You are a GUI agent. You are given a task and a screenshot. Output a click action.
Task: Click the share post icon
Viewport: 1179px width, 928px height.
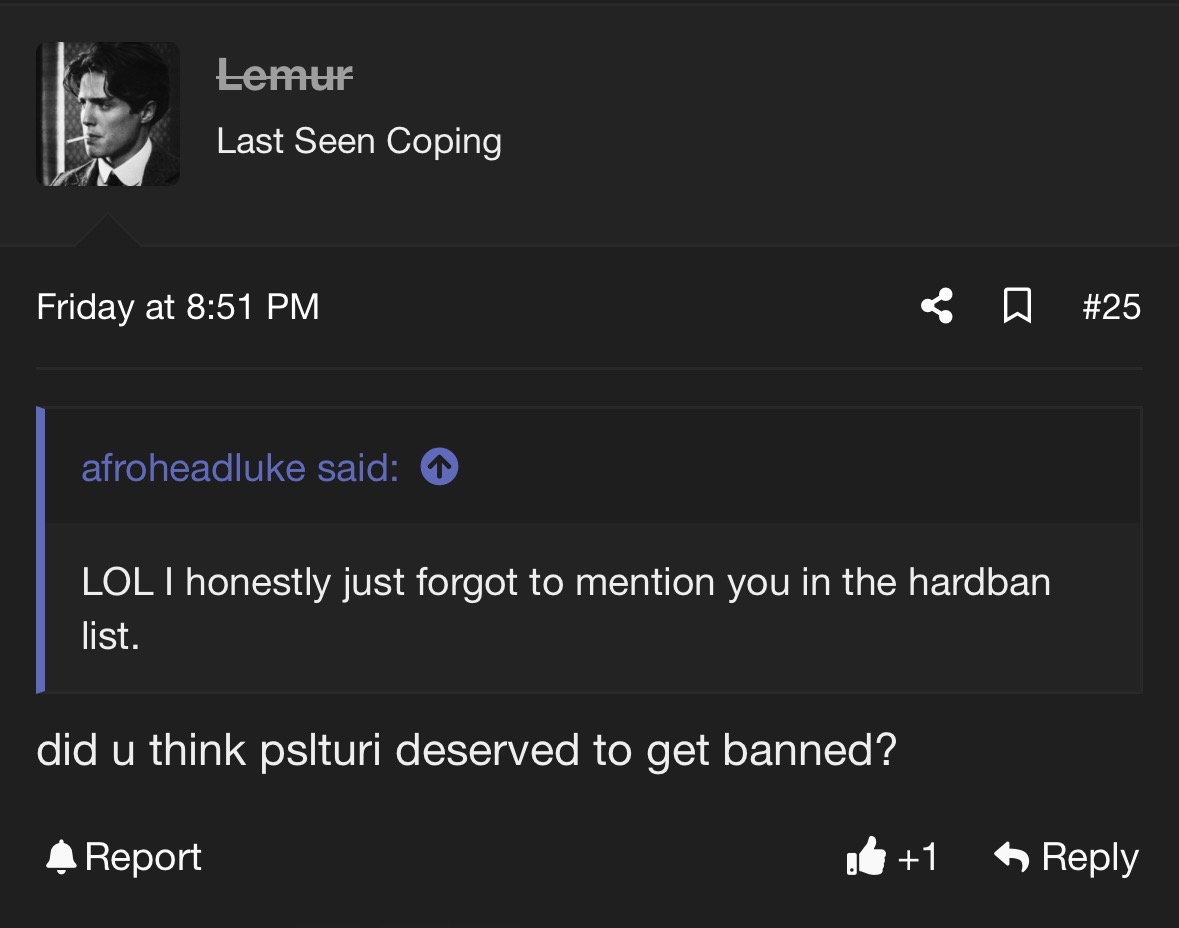pyautogui.click(x=937, y=306)
